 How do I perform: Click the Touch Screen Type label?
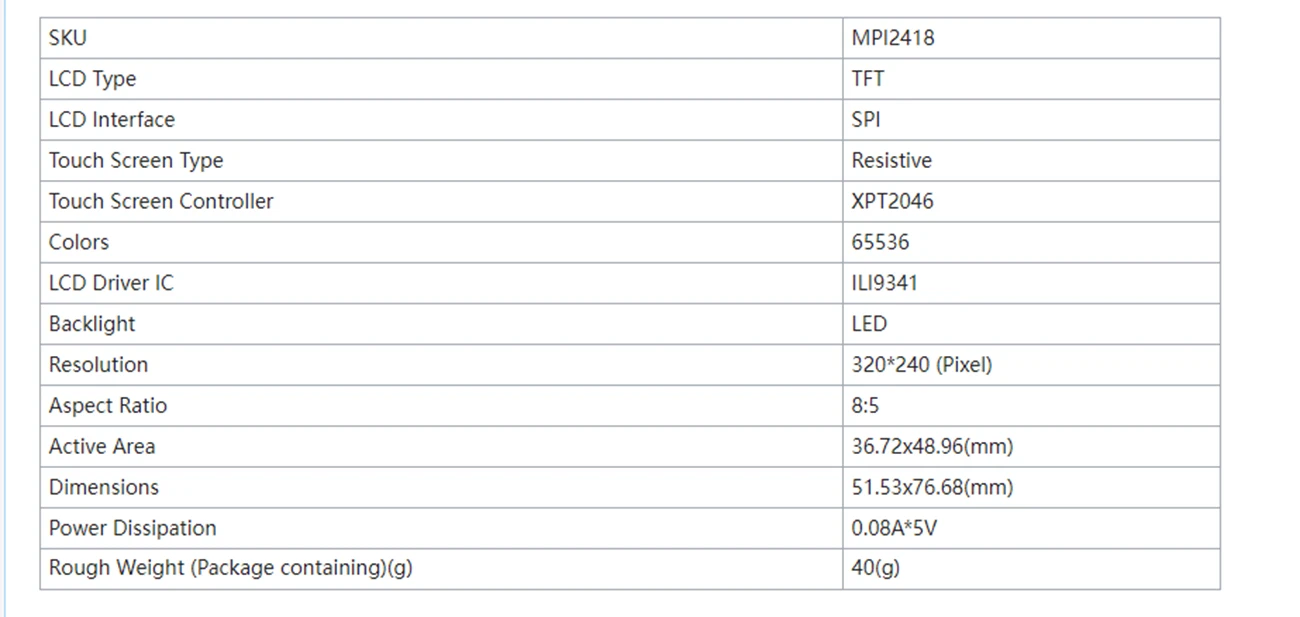(136, 161)
